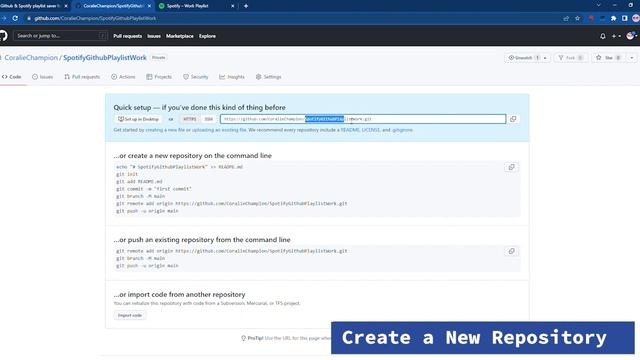Click the Import code button
Screen dimensions: 640x360
point(130,316)
